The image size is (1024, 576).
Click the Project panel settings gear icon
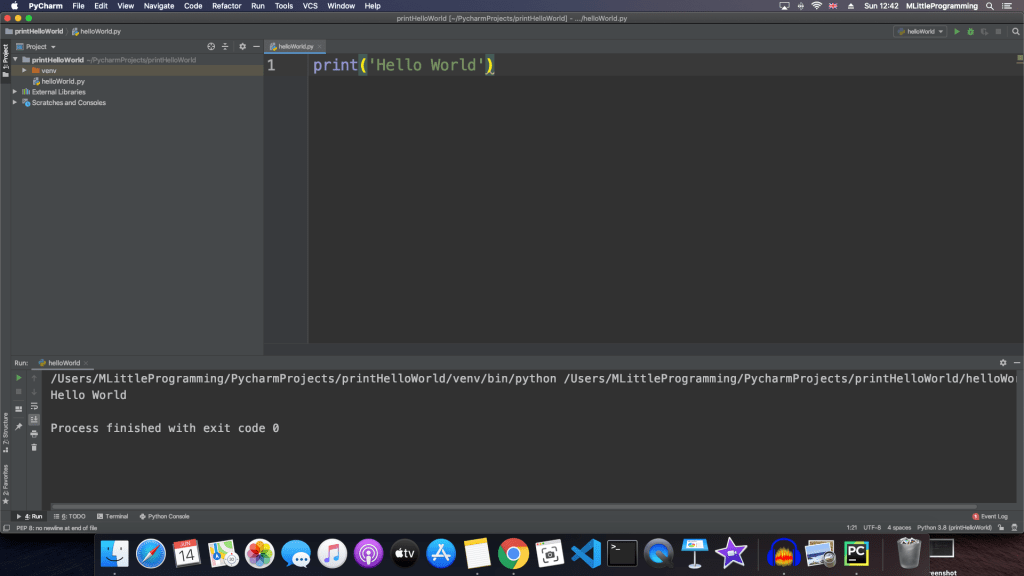tap(242, 46)
